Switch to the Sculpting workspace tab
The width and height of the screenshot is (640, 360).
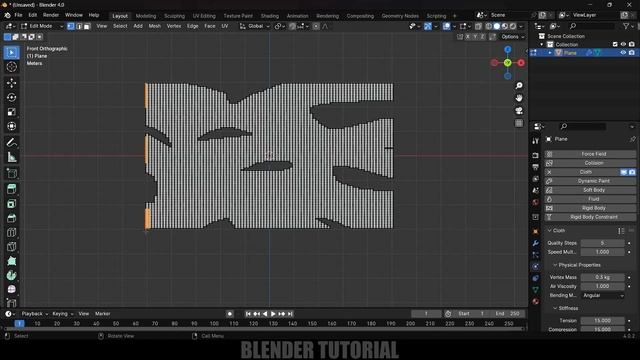(174, 16)
